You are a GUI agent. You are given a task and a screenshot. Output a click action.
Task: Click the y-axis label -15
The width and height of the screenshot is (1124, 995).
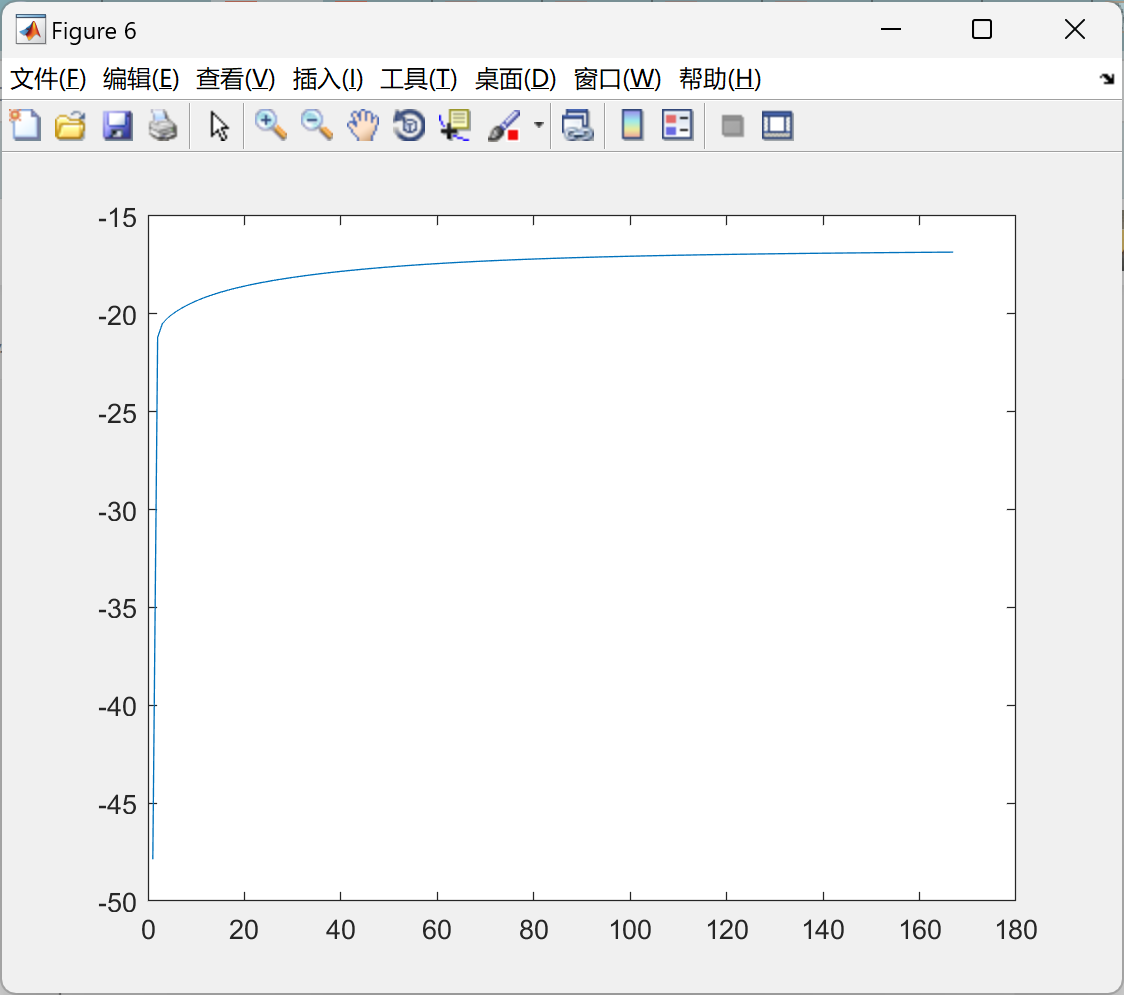(117, 217)
